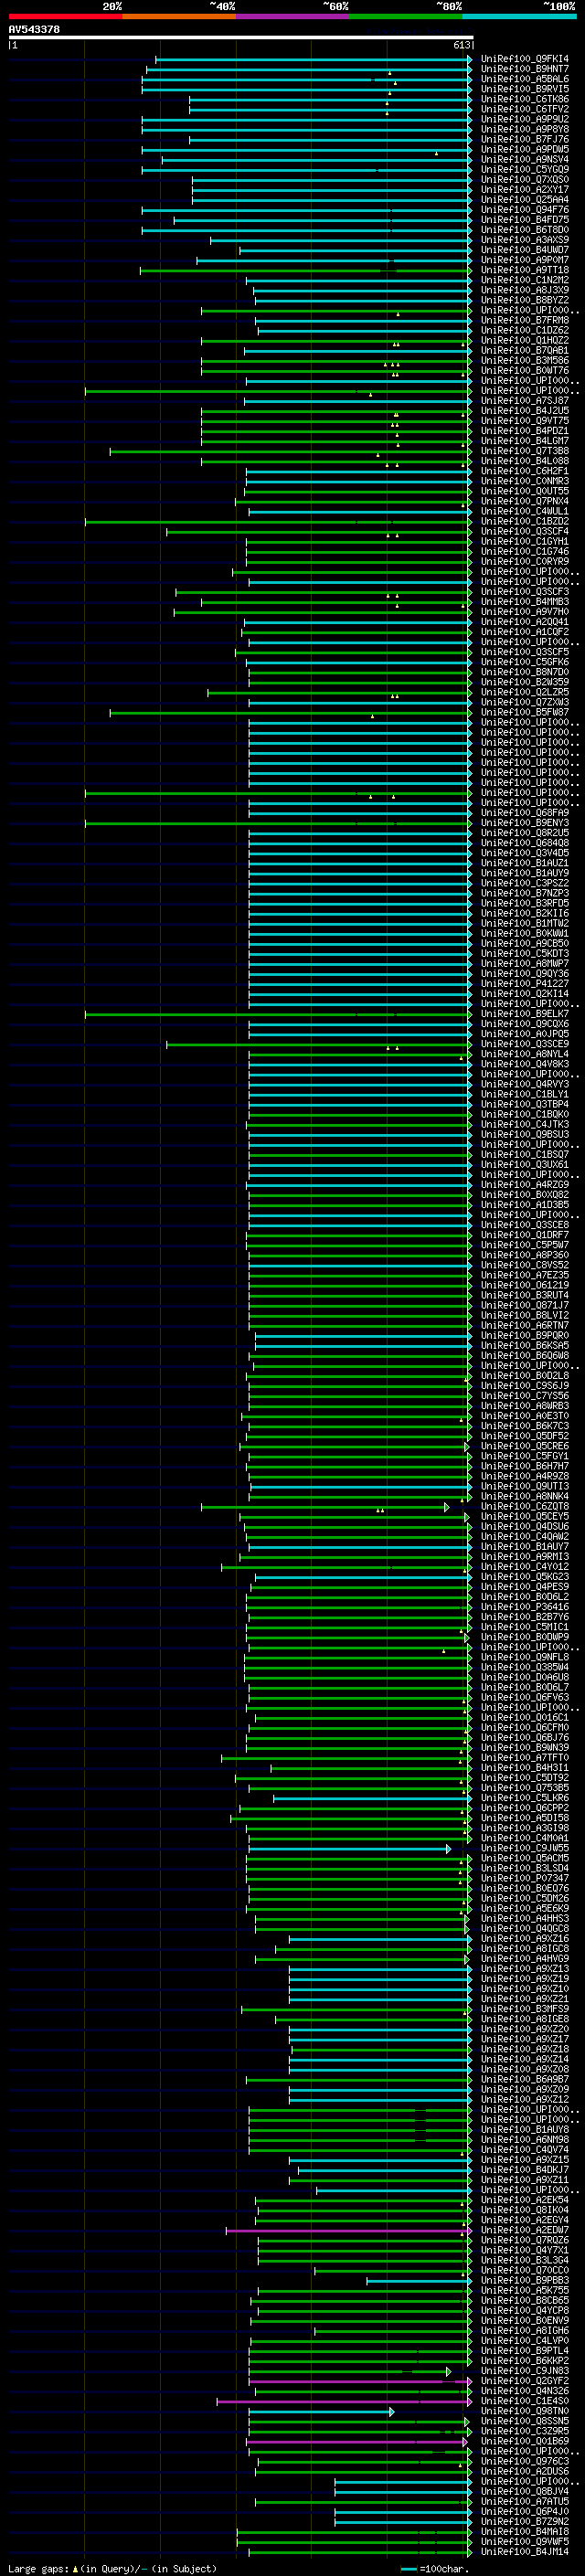The height and width of the screenshot is (2576, 585).
Task: Select the UniRef100_Q3SCF4 label
Action: pos(524,532)
